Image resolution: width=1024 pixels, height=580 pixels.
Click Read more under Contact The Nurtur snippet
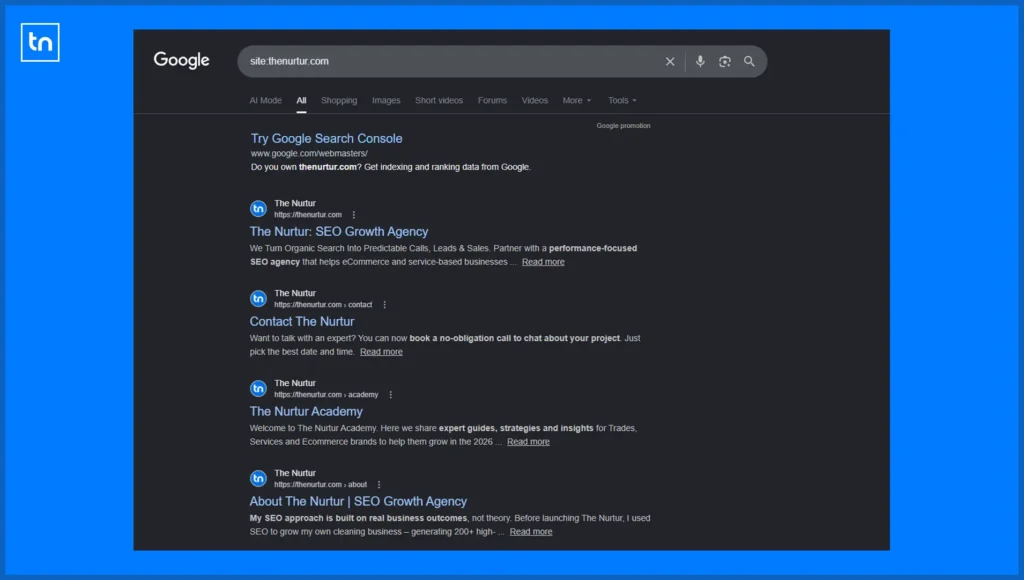(381, 352)
